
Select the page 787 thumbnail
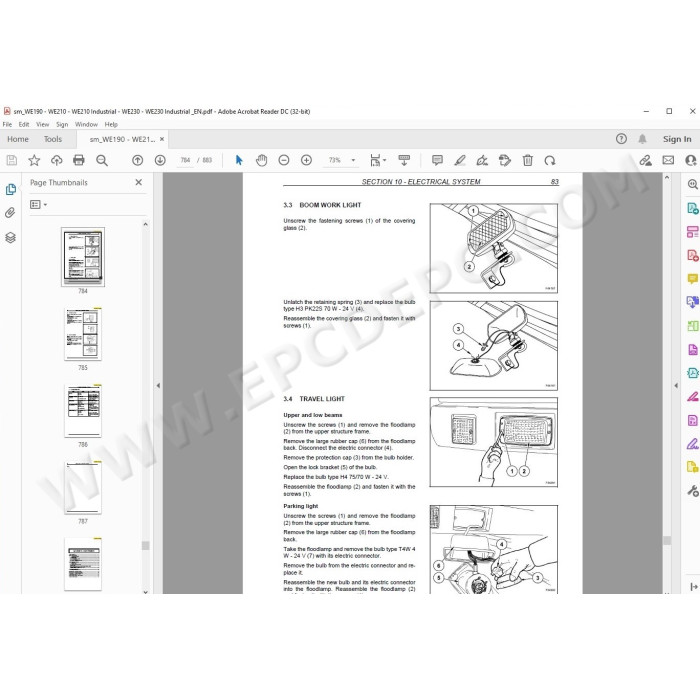[83, 488]
